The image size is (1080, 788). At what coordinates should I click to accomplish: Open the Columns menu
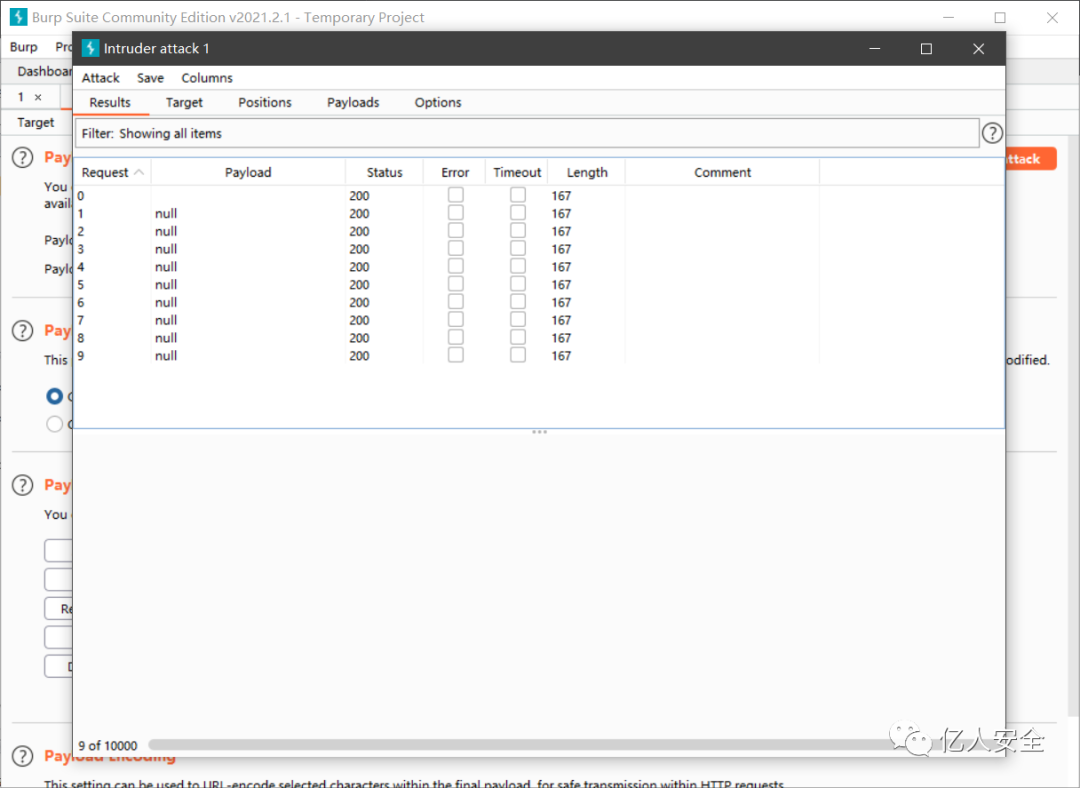pos(207,78)
